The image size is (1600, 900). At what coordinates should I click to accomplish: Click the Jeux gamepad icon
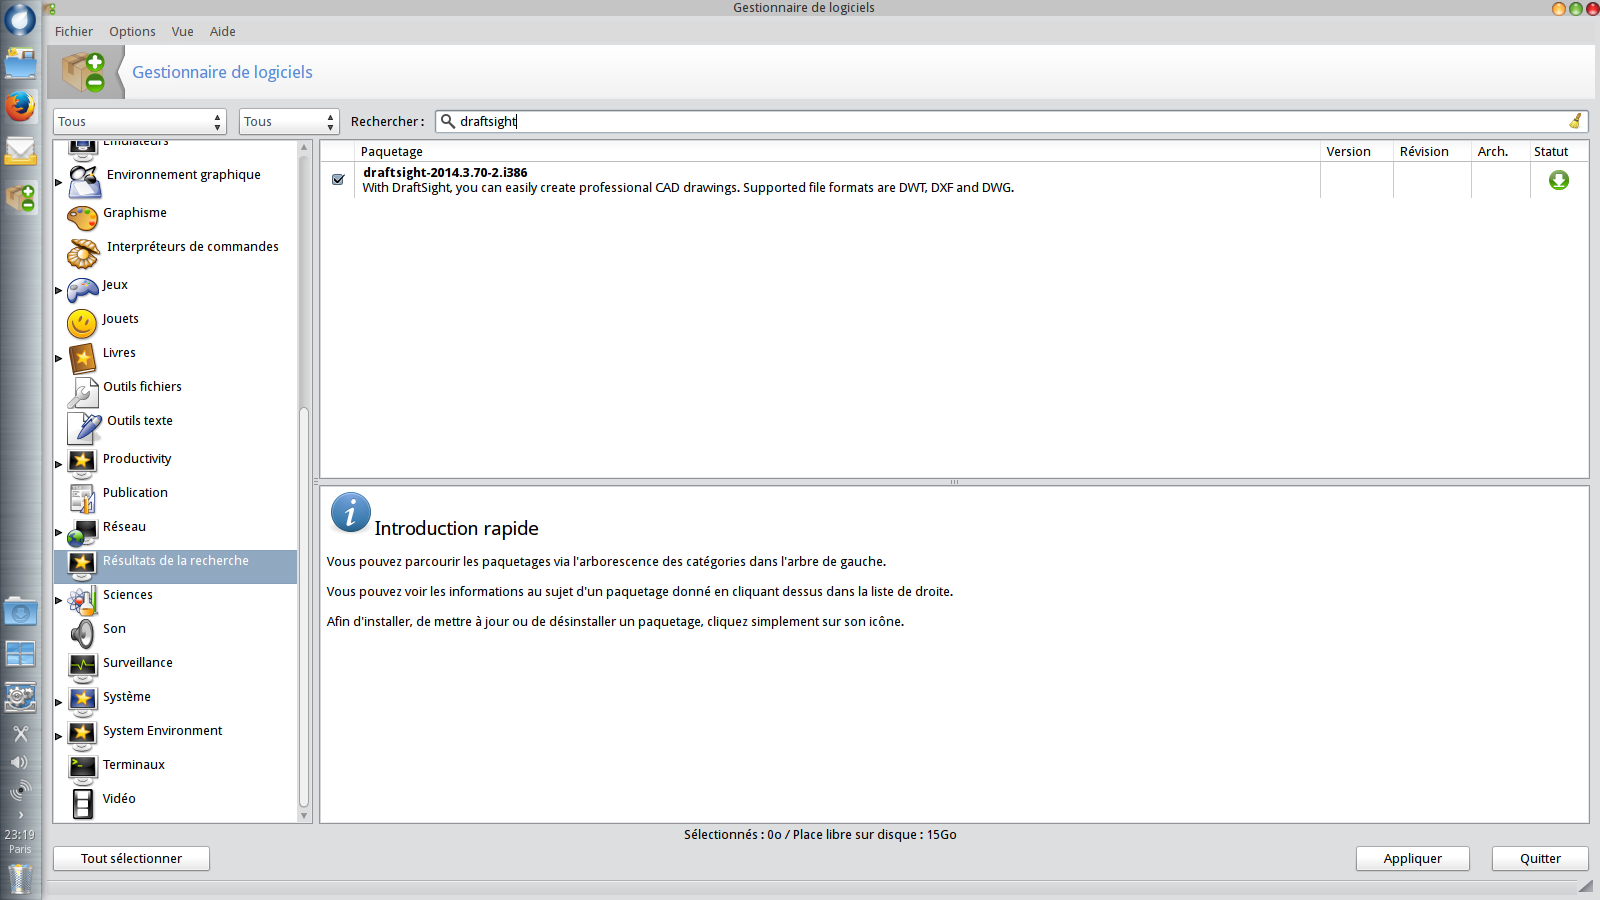82,290
